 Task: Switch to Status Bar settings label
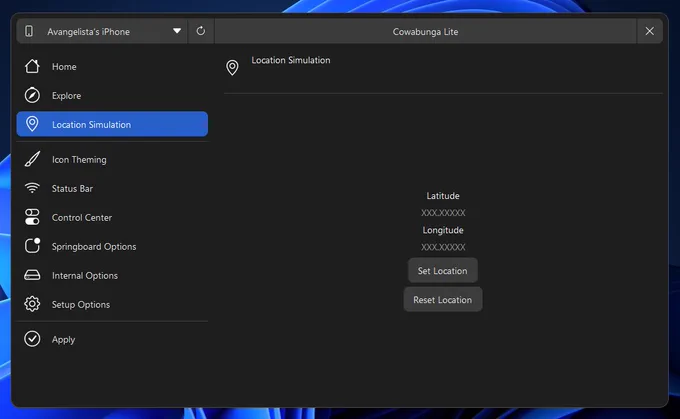point(72,189)
